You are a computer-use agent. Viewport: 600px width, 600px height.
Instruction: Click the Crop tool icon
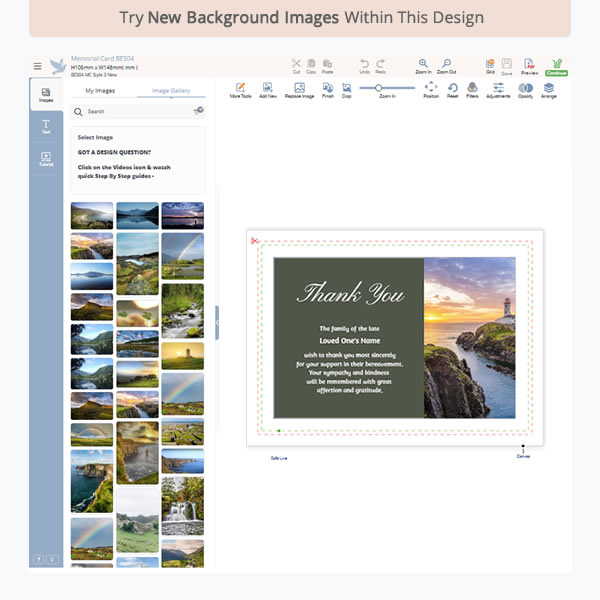[x=346, y=88]
